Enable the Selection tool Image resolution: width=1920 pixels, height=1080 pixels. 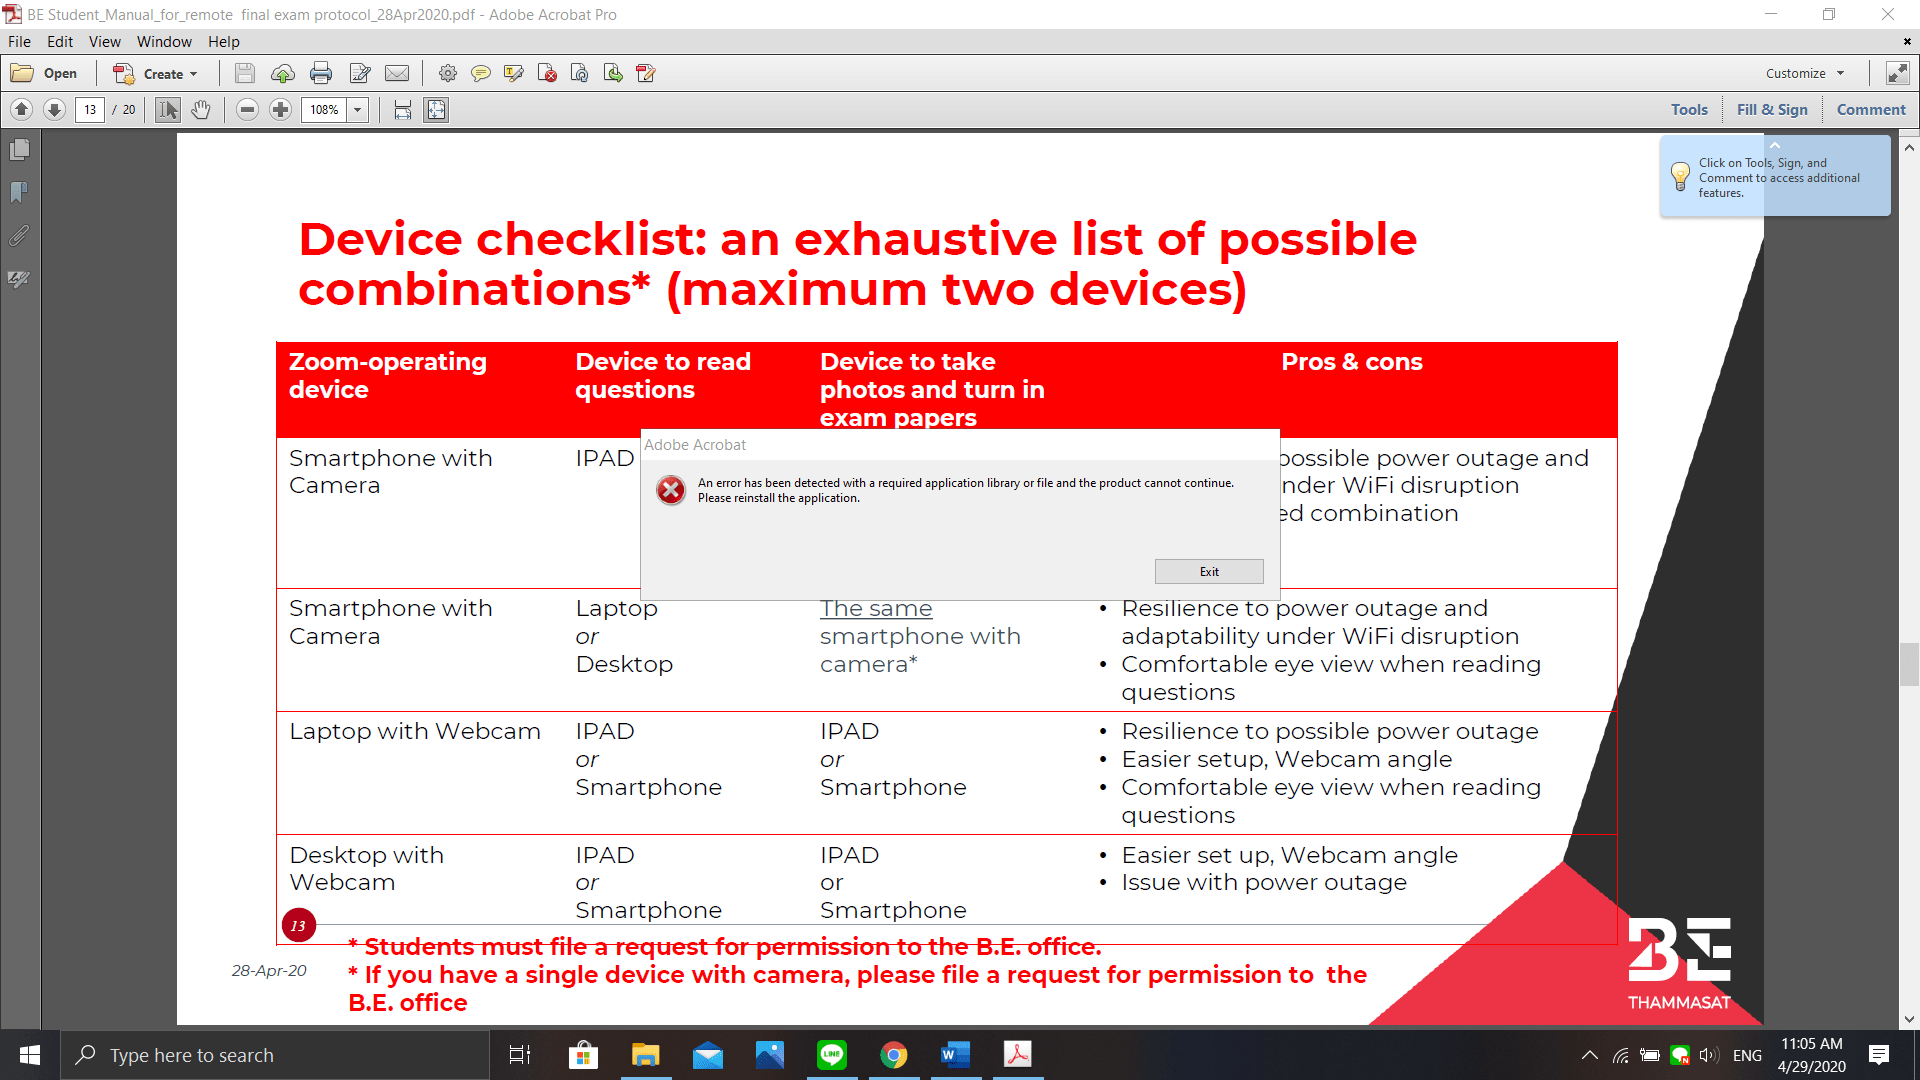coord(167,110)
